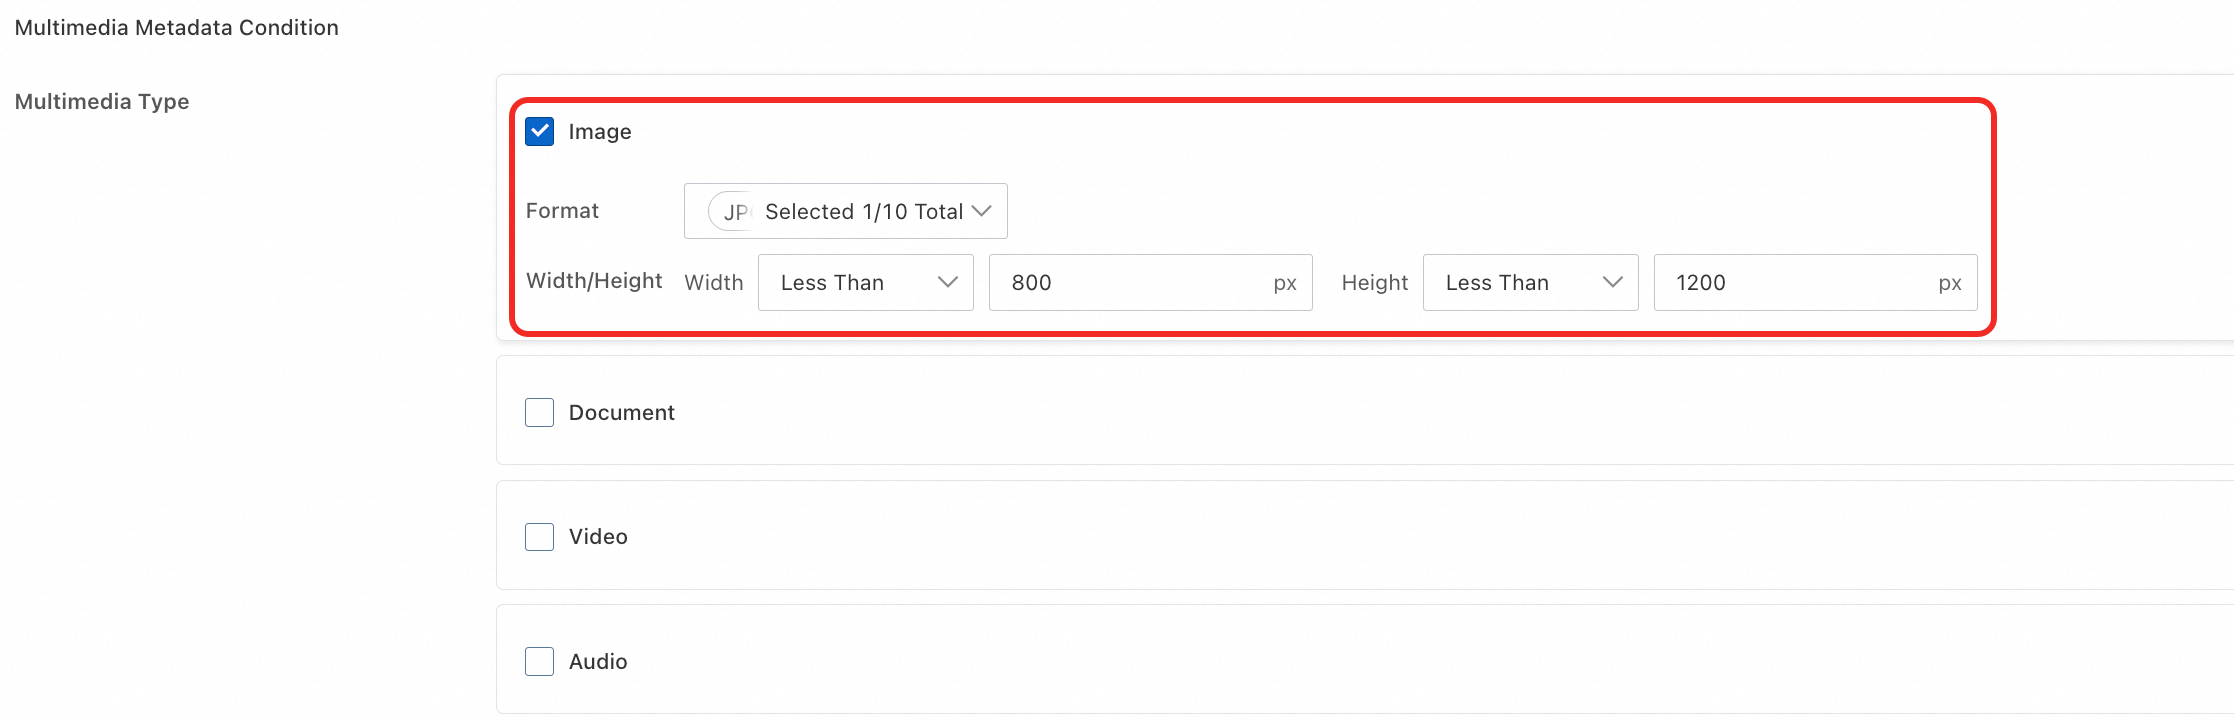Open the Format selection dropdown
The width and height of the screenshot is (2234, 720).
[x=845, y=211]
